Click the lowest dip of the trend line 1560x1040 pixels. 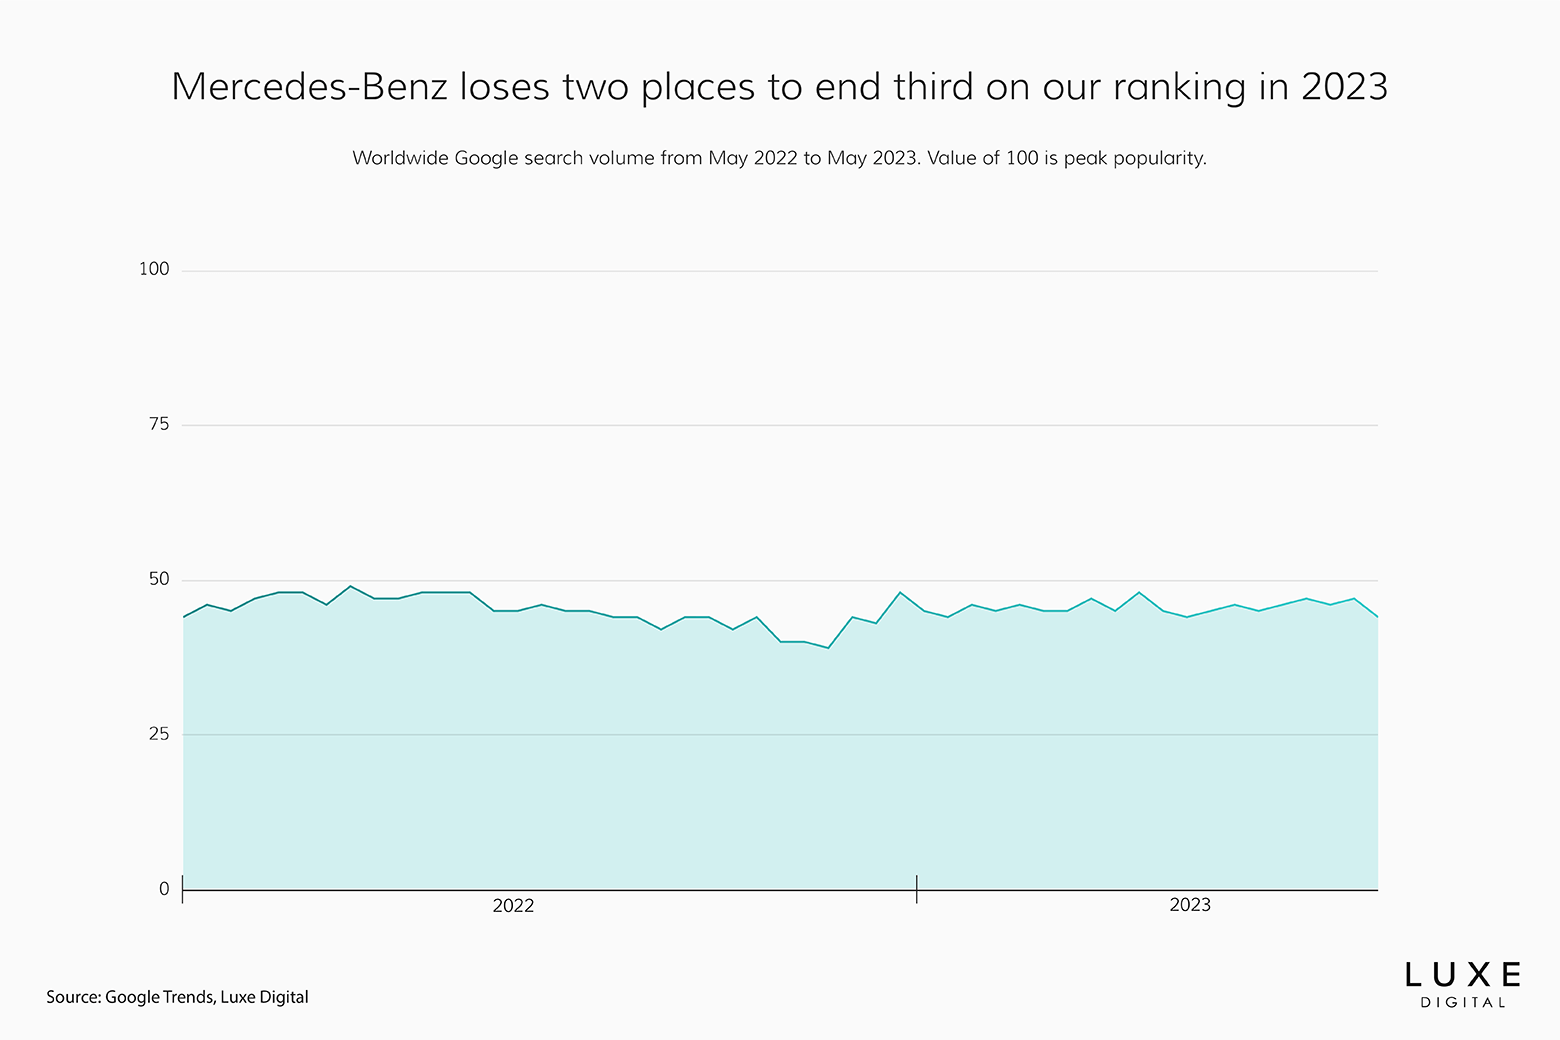[828, 648]
